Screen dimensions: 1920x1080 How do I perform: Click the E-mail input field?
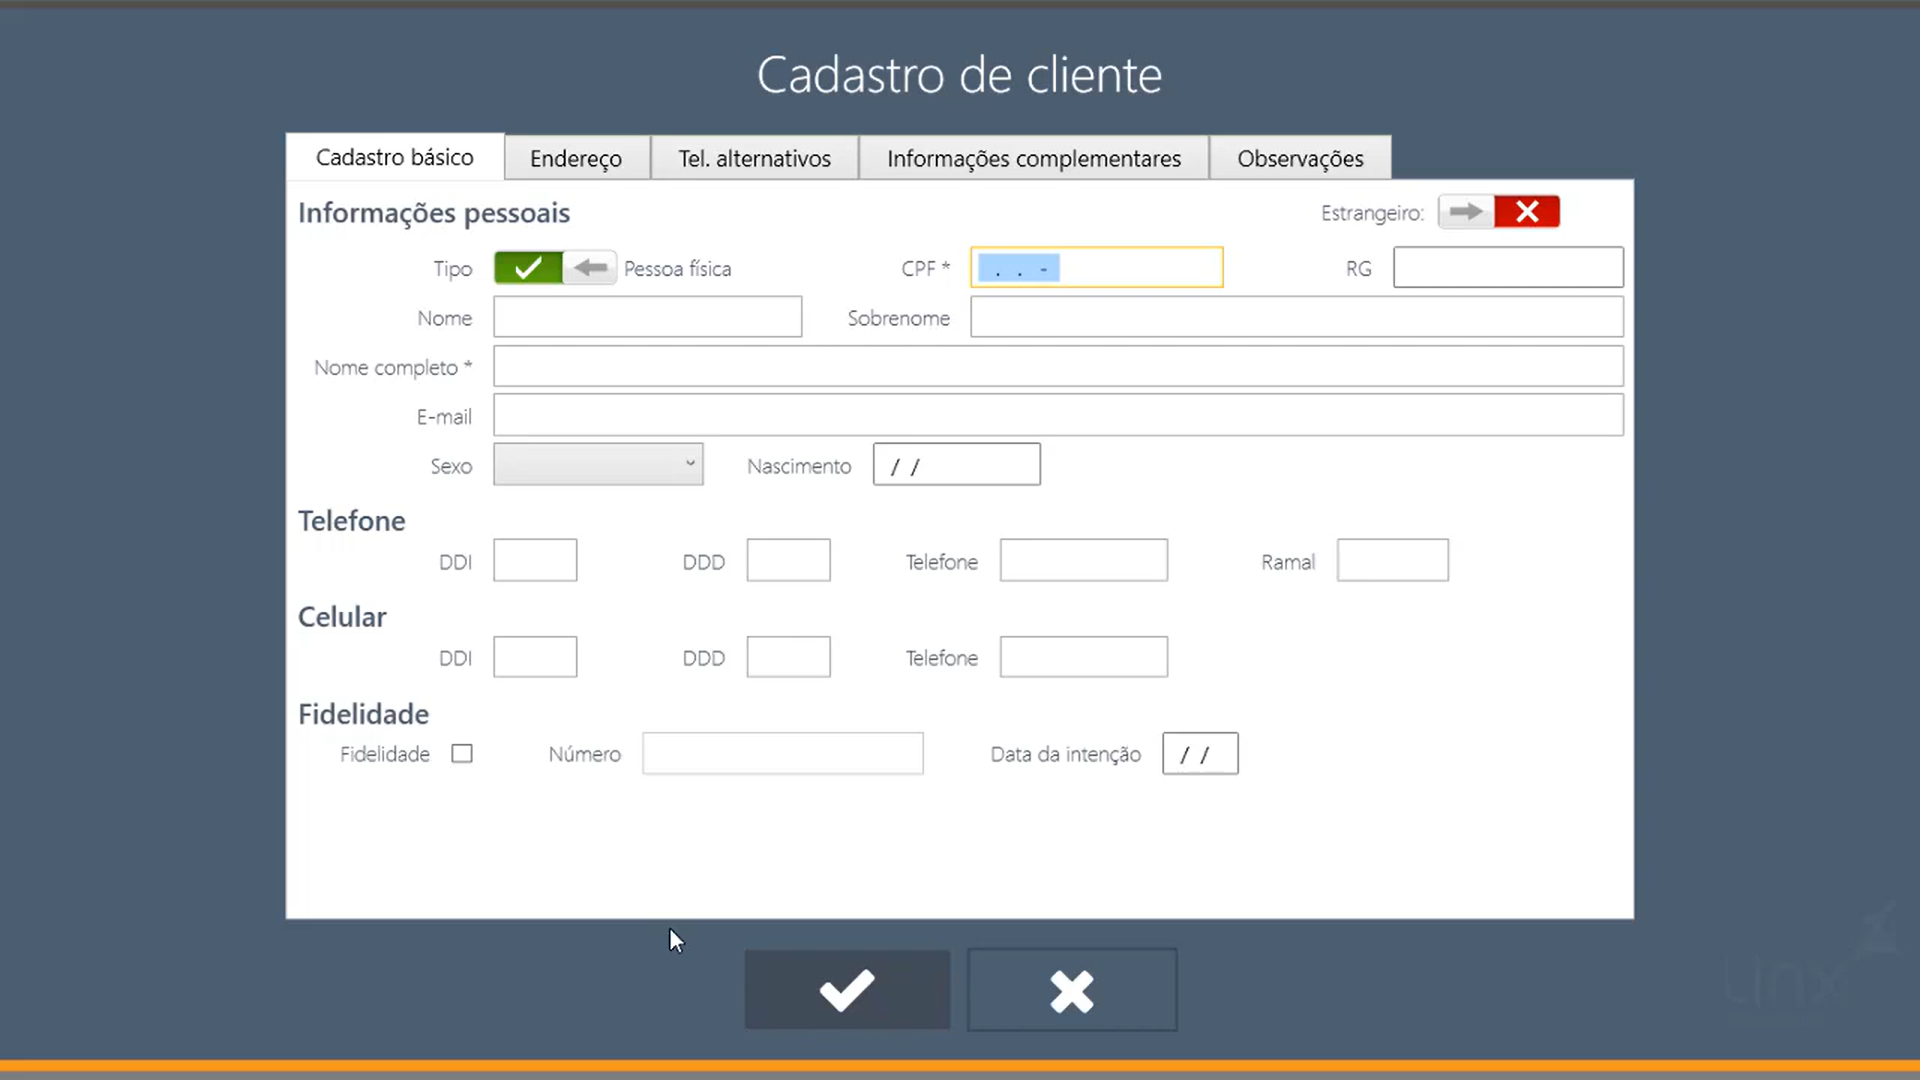click(x=1058, y=416)
